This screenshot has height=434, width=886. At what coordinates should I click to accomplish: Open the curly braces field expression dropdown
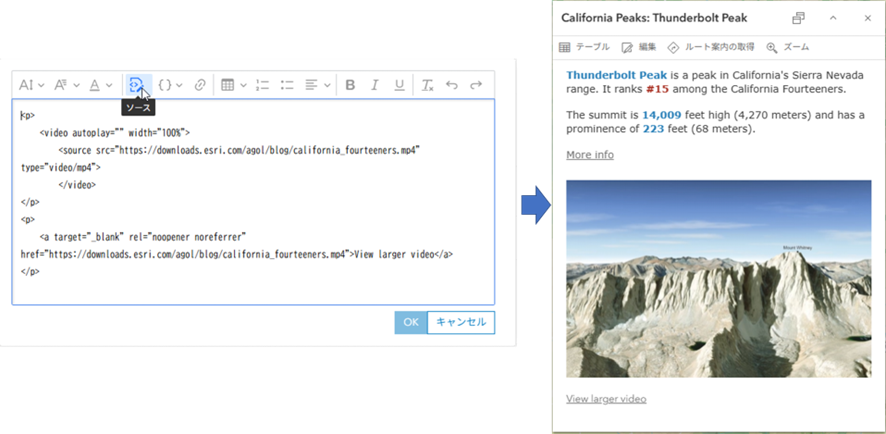(170, 85)
